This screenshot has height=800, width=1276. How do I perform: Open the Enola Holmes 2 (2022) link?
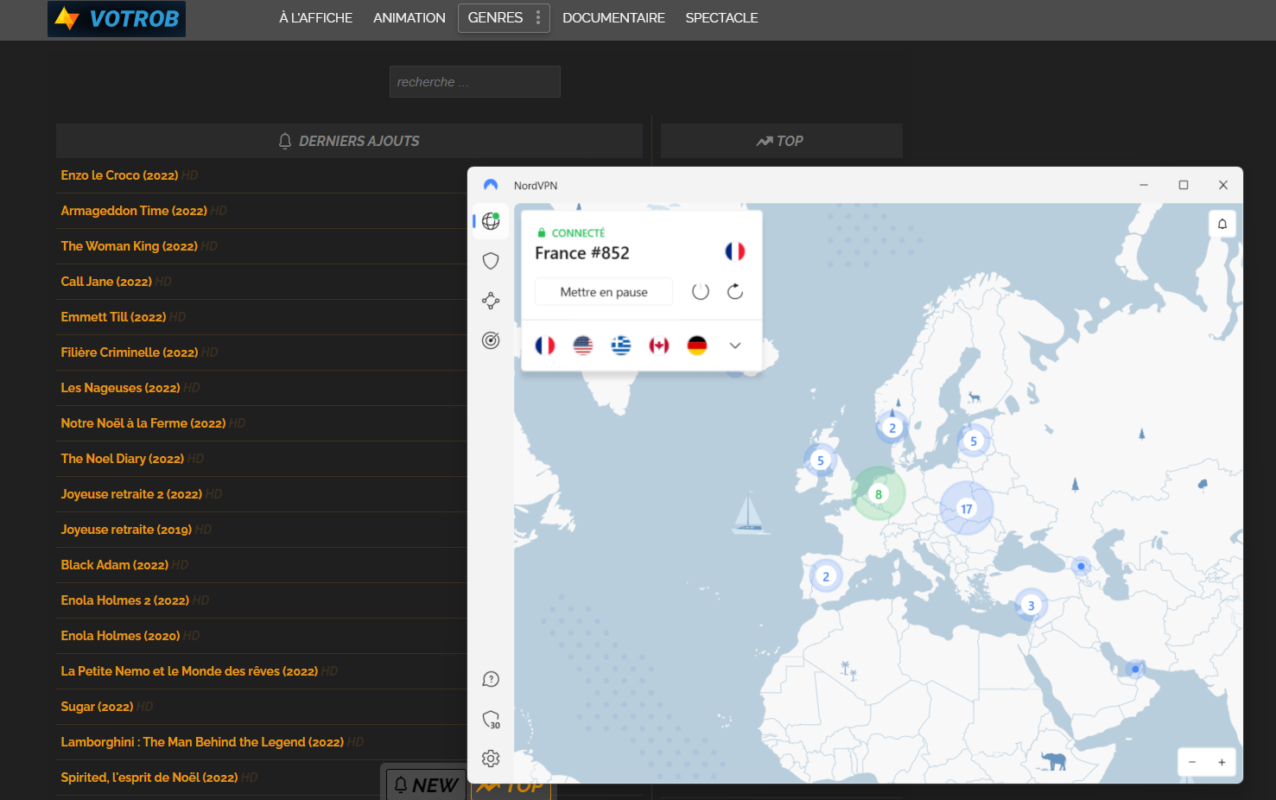point(125,601)
